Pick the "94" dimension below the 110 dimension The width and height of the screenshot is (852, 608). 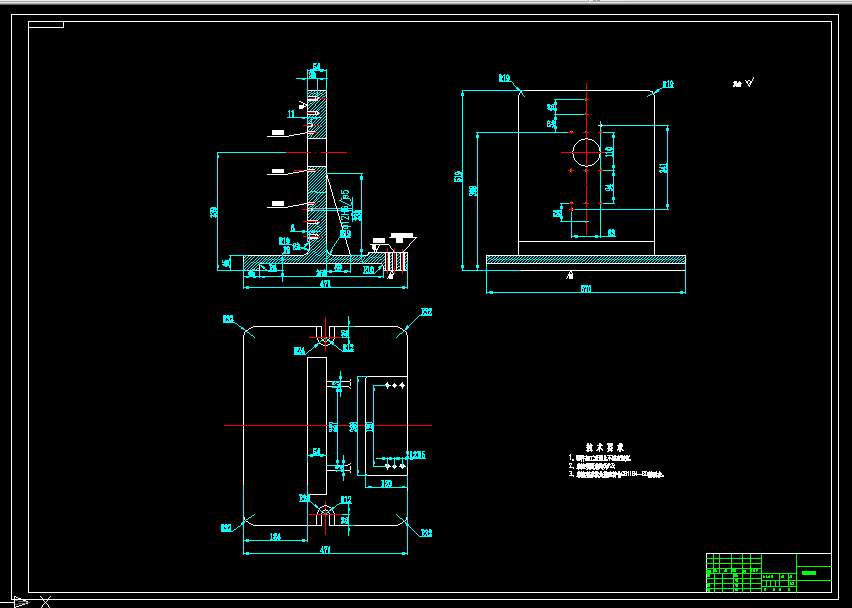610,187
